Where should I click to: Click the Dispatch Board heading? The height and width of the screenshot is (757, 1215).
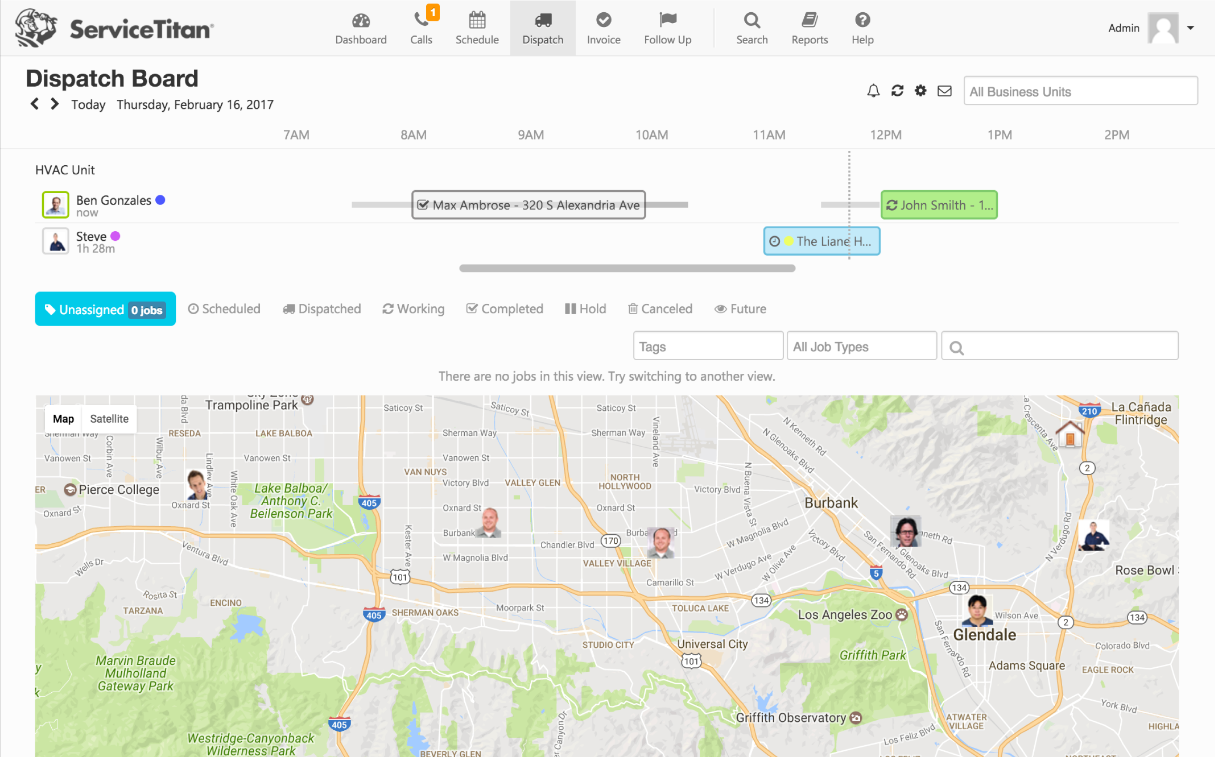(112, 78)
